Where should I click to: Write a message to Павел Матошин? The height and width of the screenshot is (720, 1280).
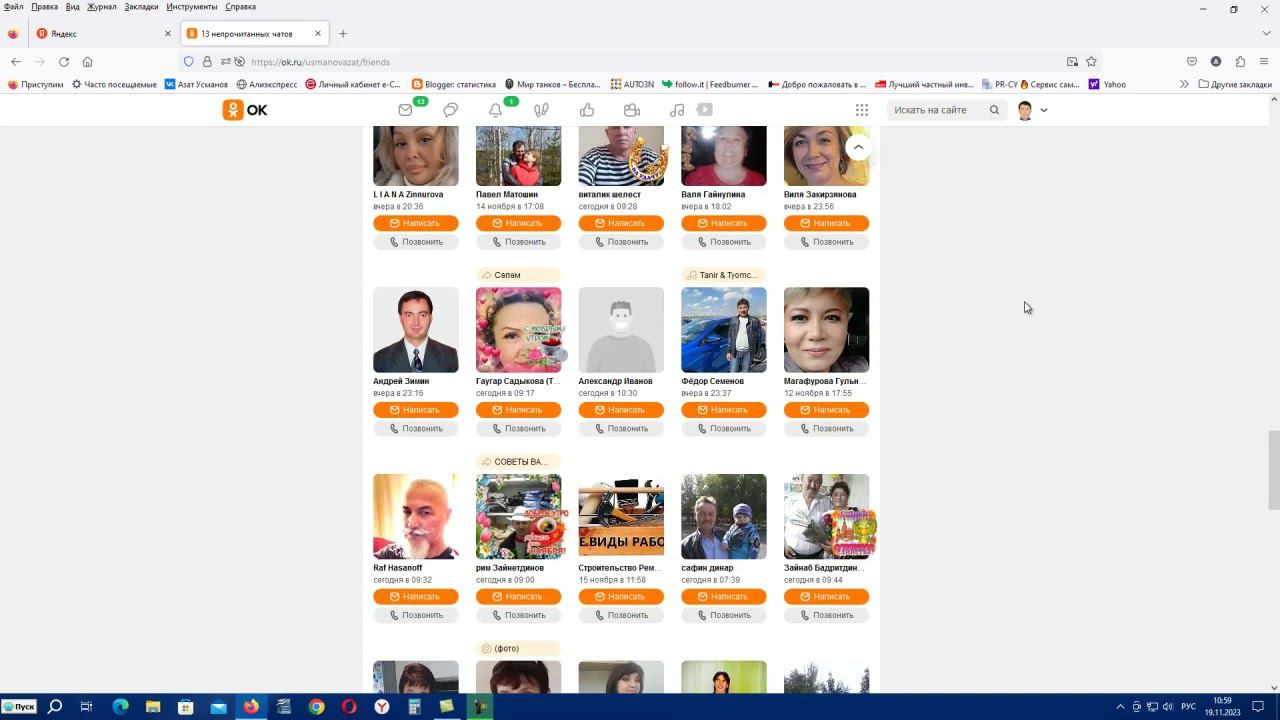click(x=518, y=223)
